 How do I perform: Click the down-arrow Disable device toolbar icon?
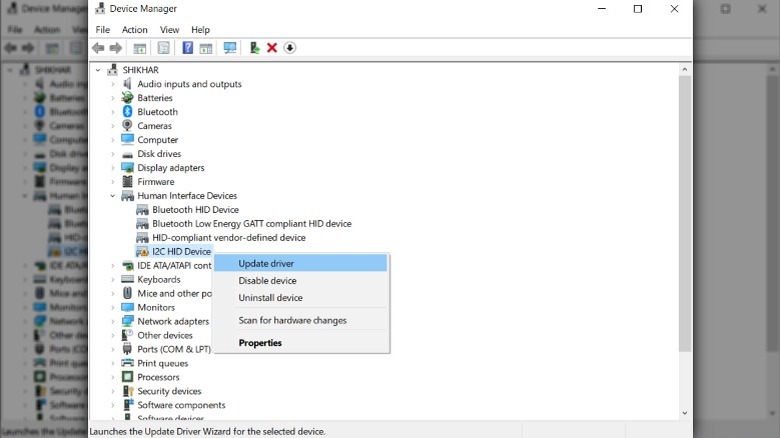point(290,48)
